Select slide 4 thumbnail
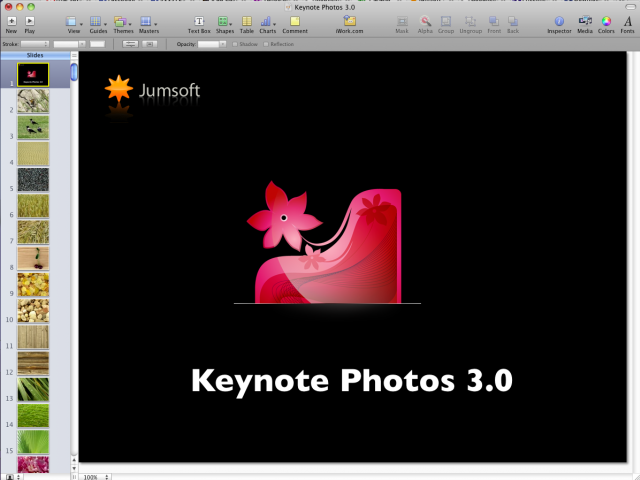This screenshot has height=480, width=640. click(x=33, y=153)
